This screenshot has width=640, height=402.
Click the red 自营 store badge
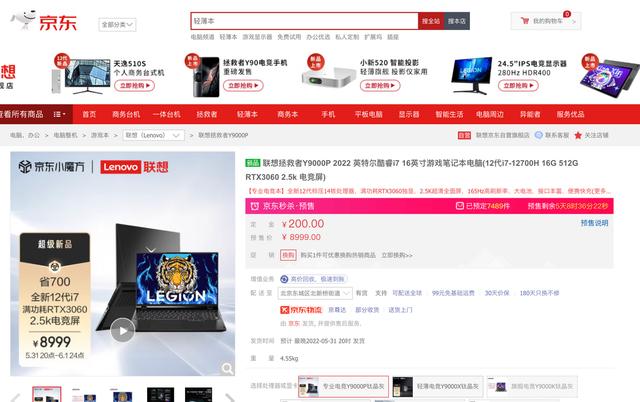pos(464,135)
